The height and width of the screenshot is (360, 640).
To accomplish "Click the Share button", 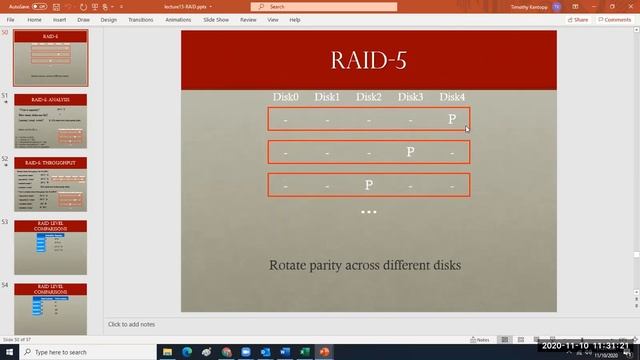I will click(x=578, y=20).
